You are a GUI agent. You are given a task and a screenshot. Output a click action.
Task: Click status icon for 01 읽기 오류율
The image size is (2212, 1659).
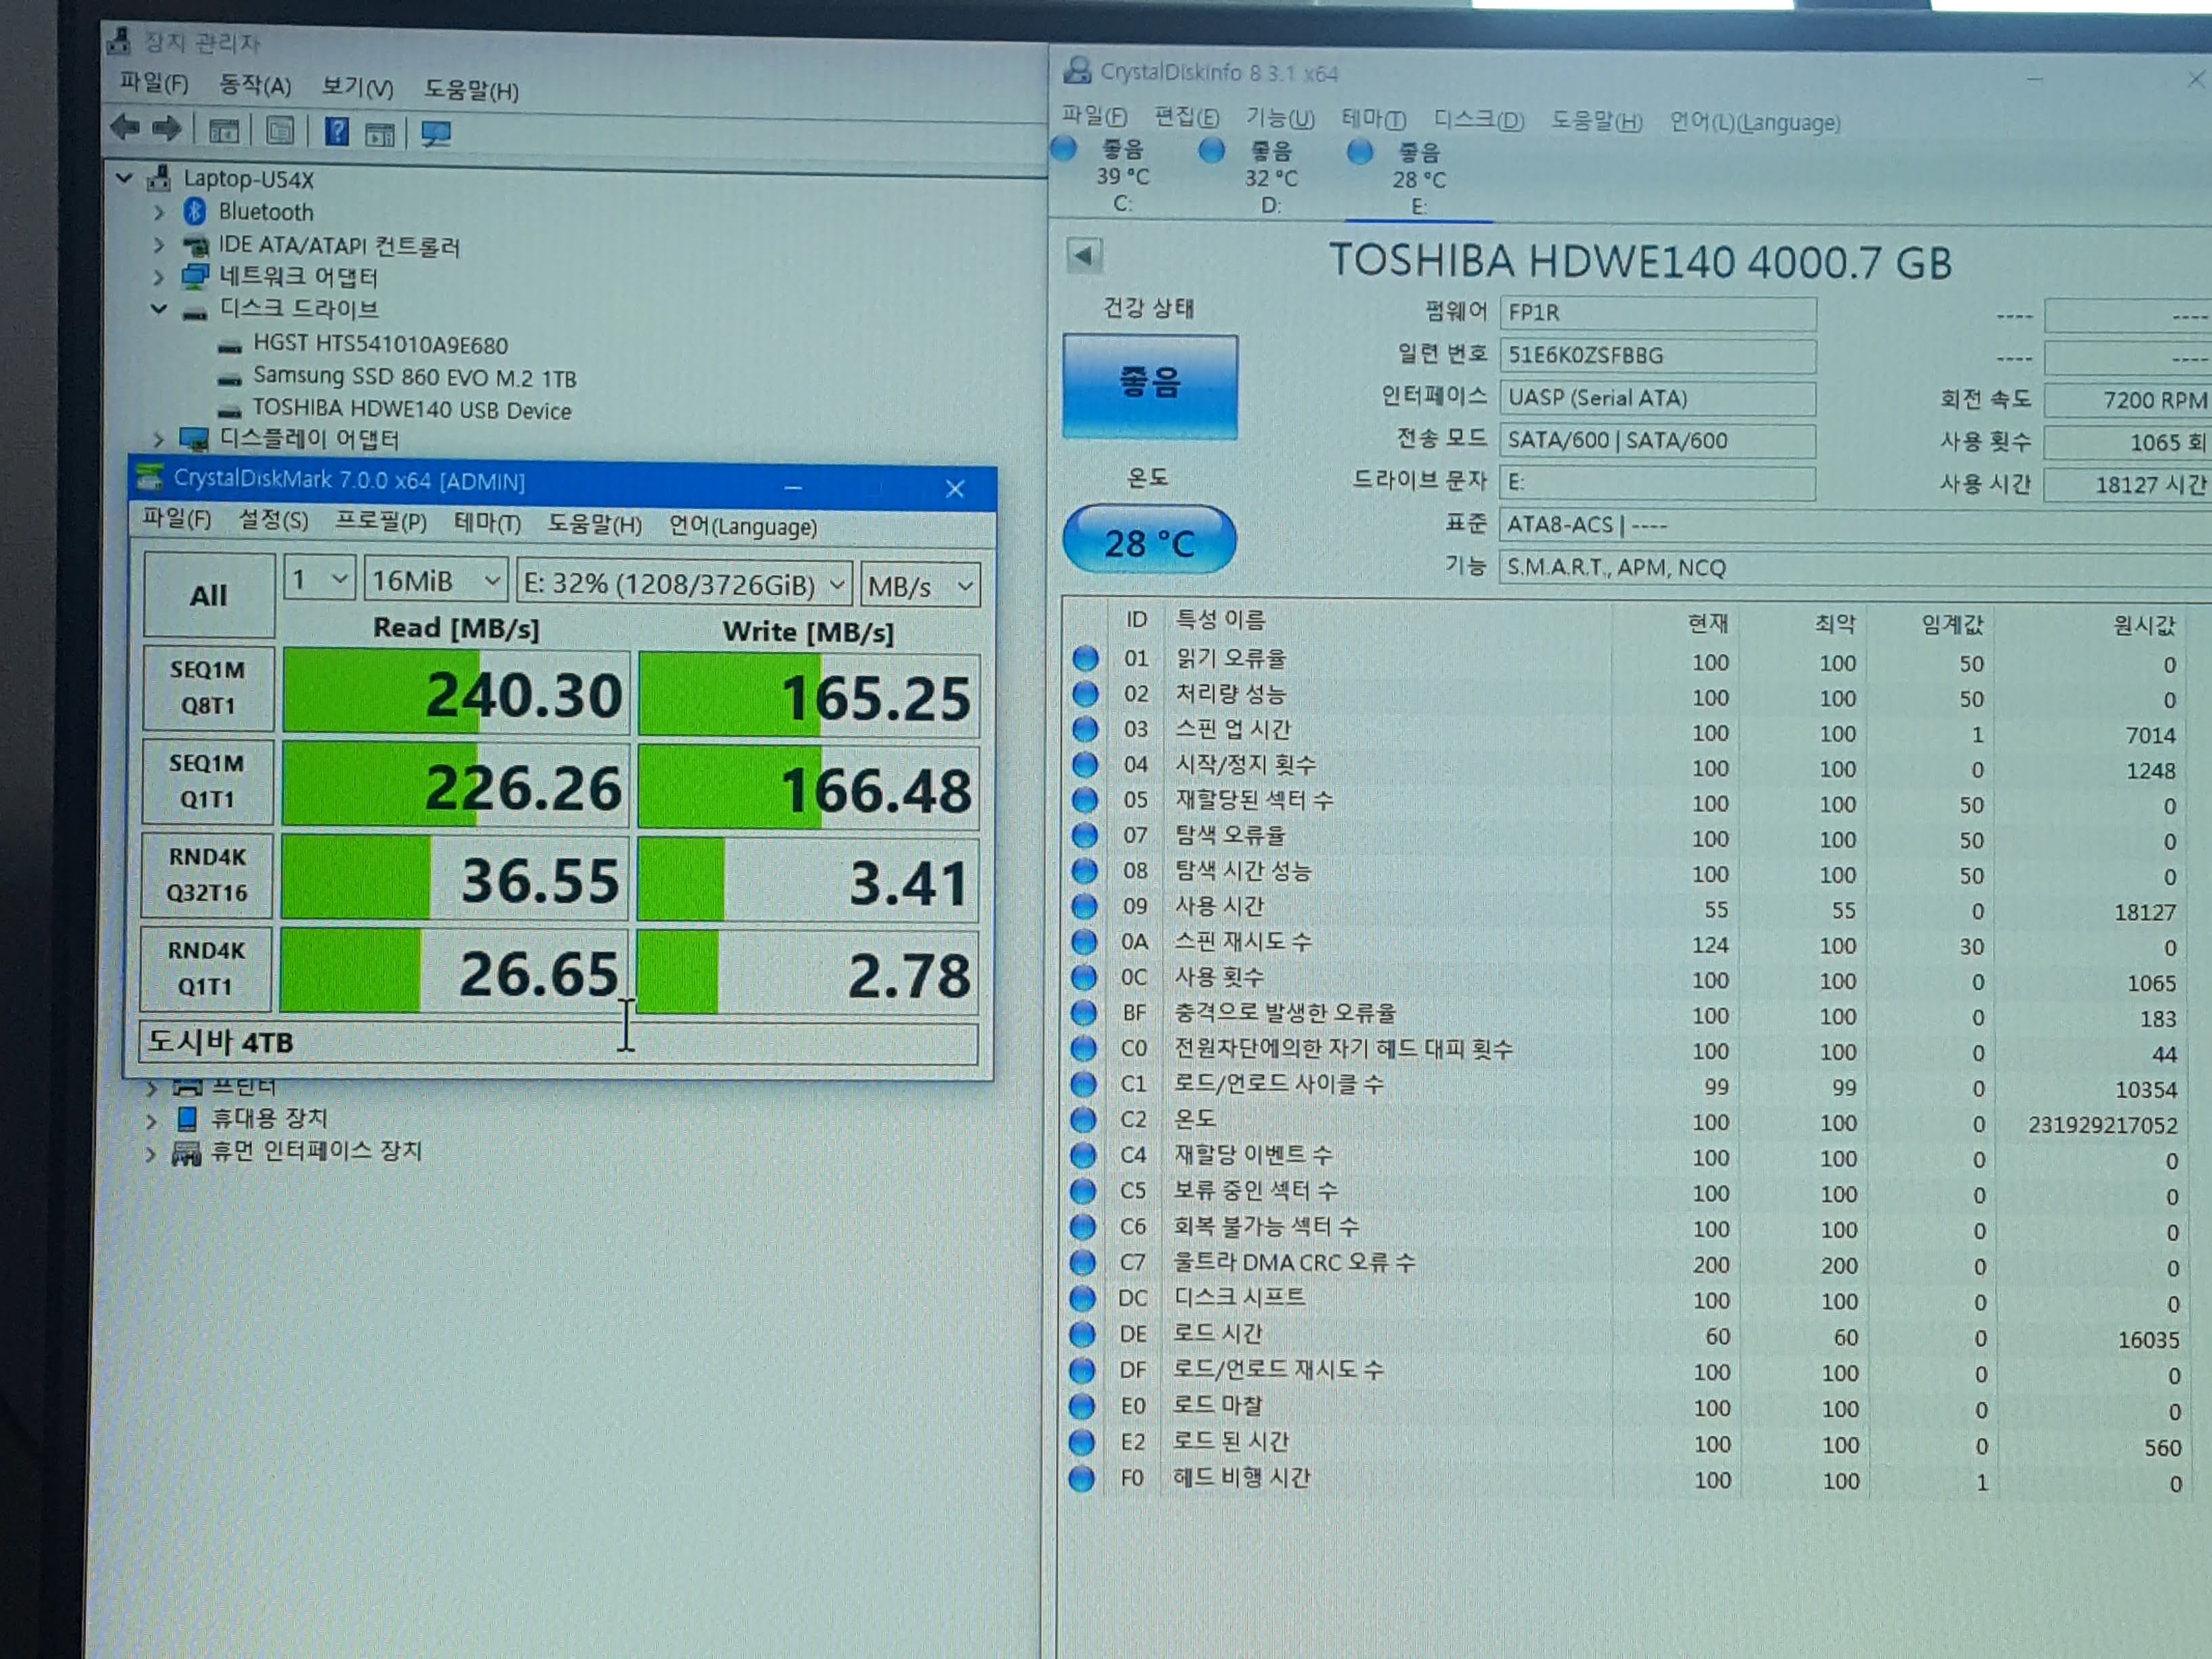1085,658
